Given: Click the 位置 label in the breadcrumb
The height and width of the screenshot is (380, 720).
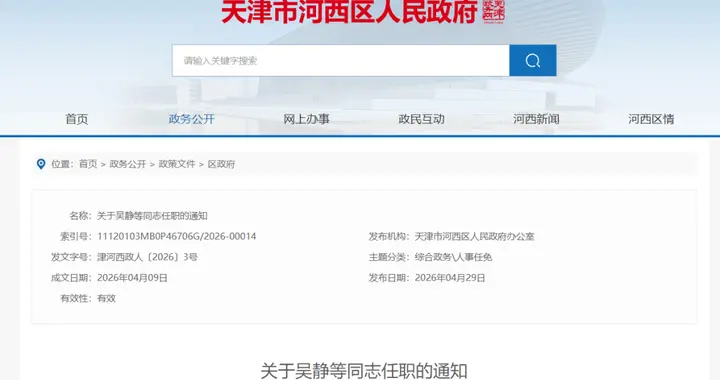Looking at the screenshot, I should (x=62, y=164).
